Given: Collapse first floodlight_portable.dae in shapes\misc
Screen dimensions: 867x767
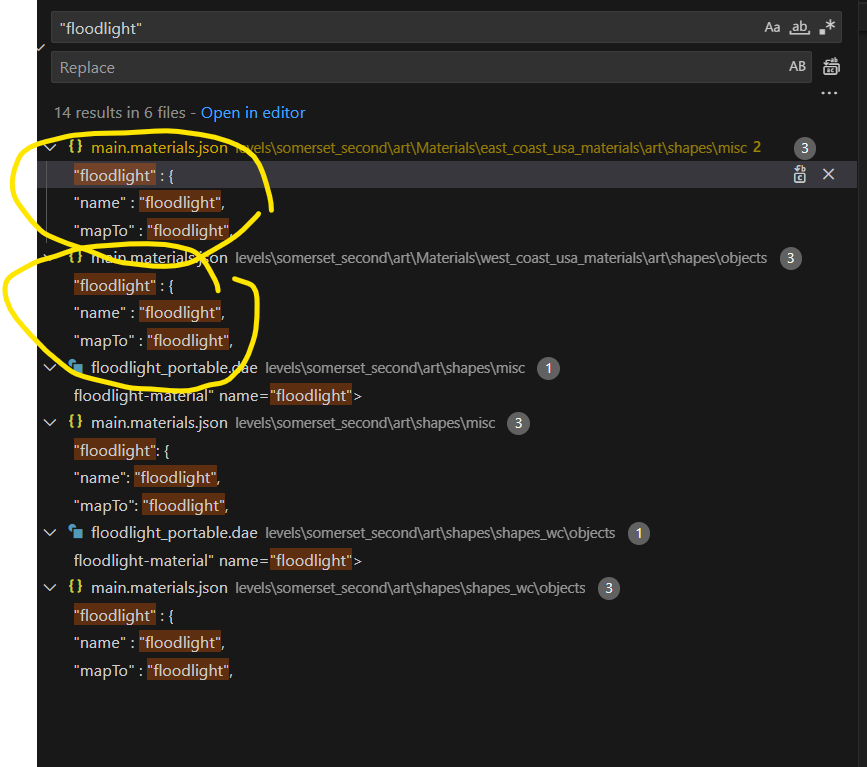Looking at the screenshot, I should coord(50,368).
